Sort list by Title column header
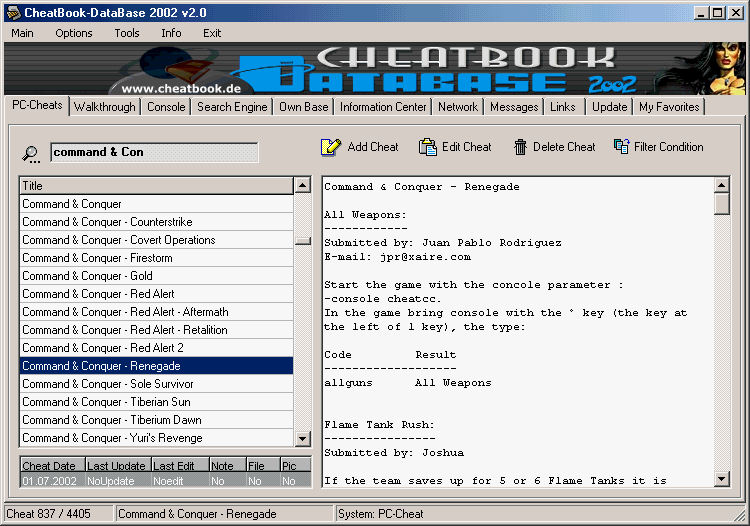The height and width of the screenshot is (526, 750). 156,186
